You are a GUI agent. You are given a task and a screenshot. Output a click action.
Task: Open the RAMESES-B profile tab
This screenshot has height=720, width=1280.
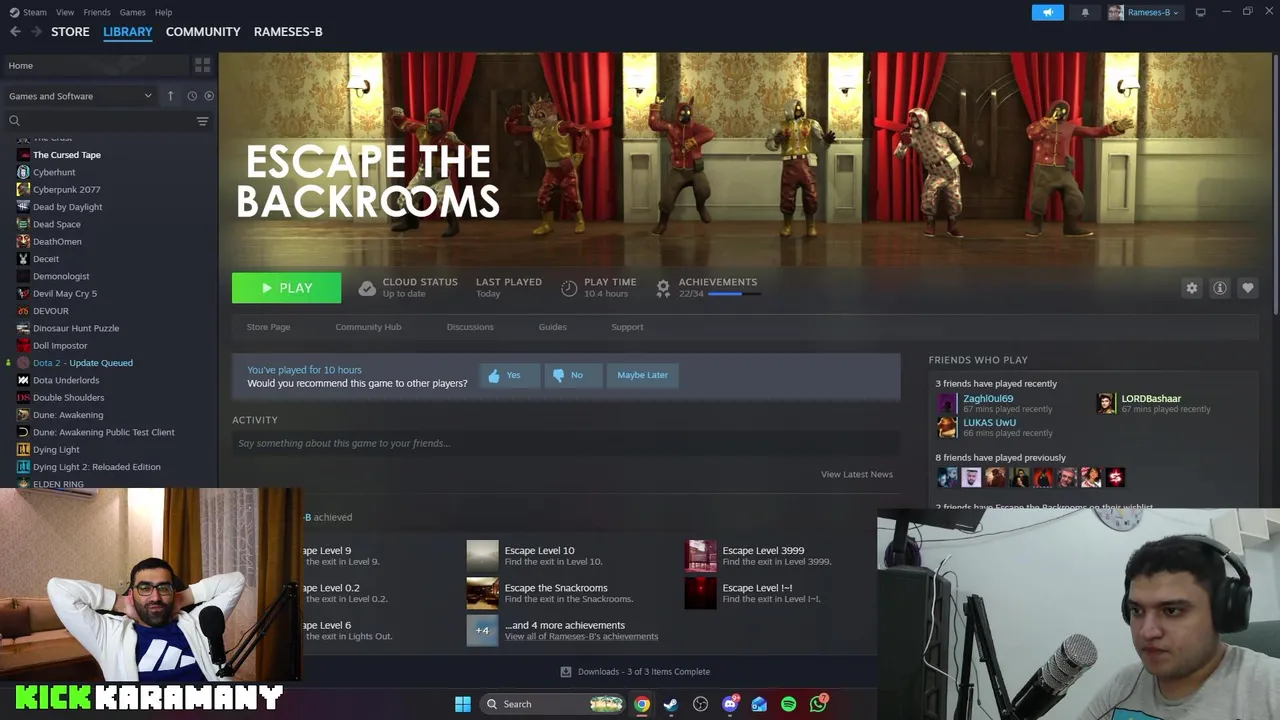pyautogui.click(x=288, y=32)
